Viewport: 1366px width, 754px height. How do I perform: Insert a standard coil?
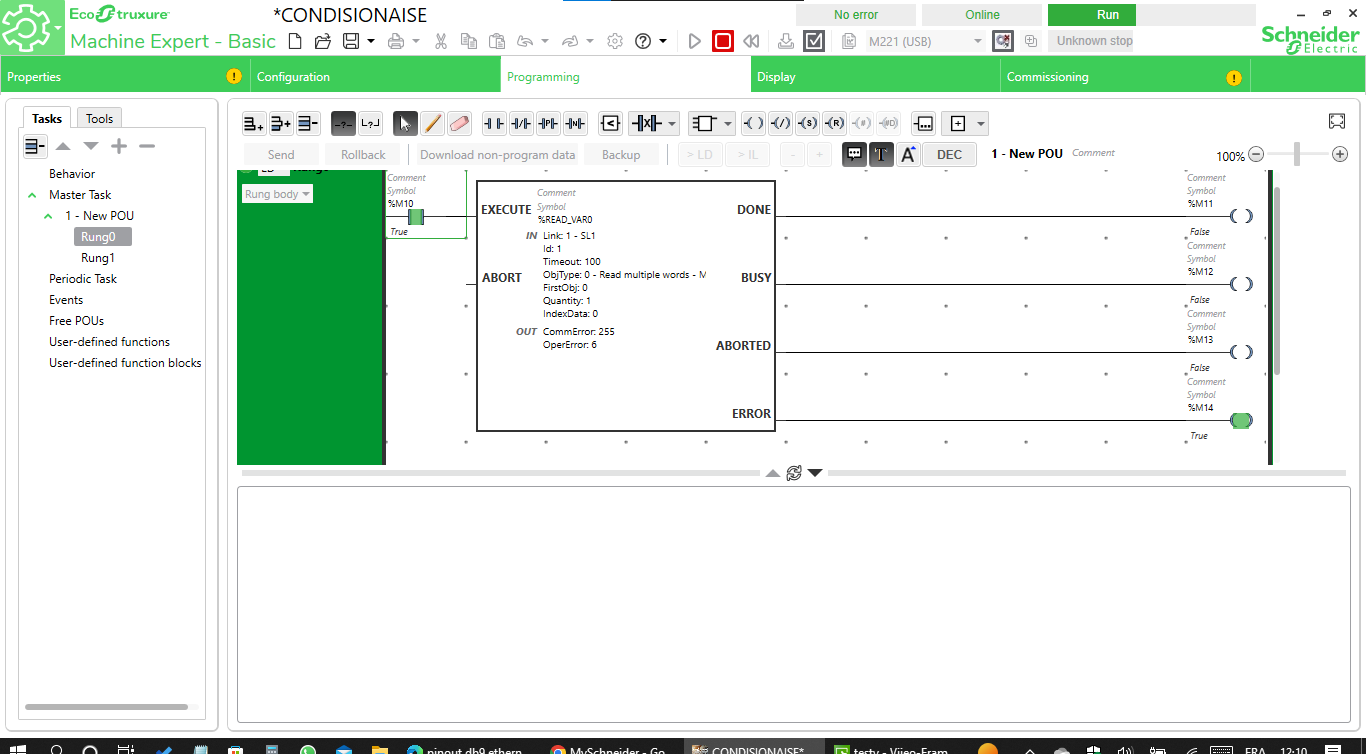point(754,123)
